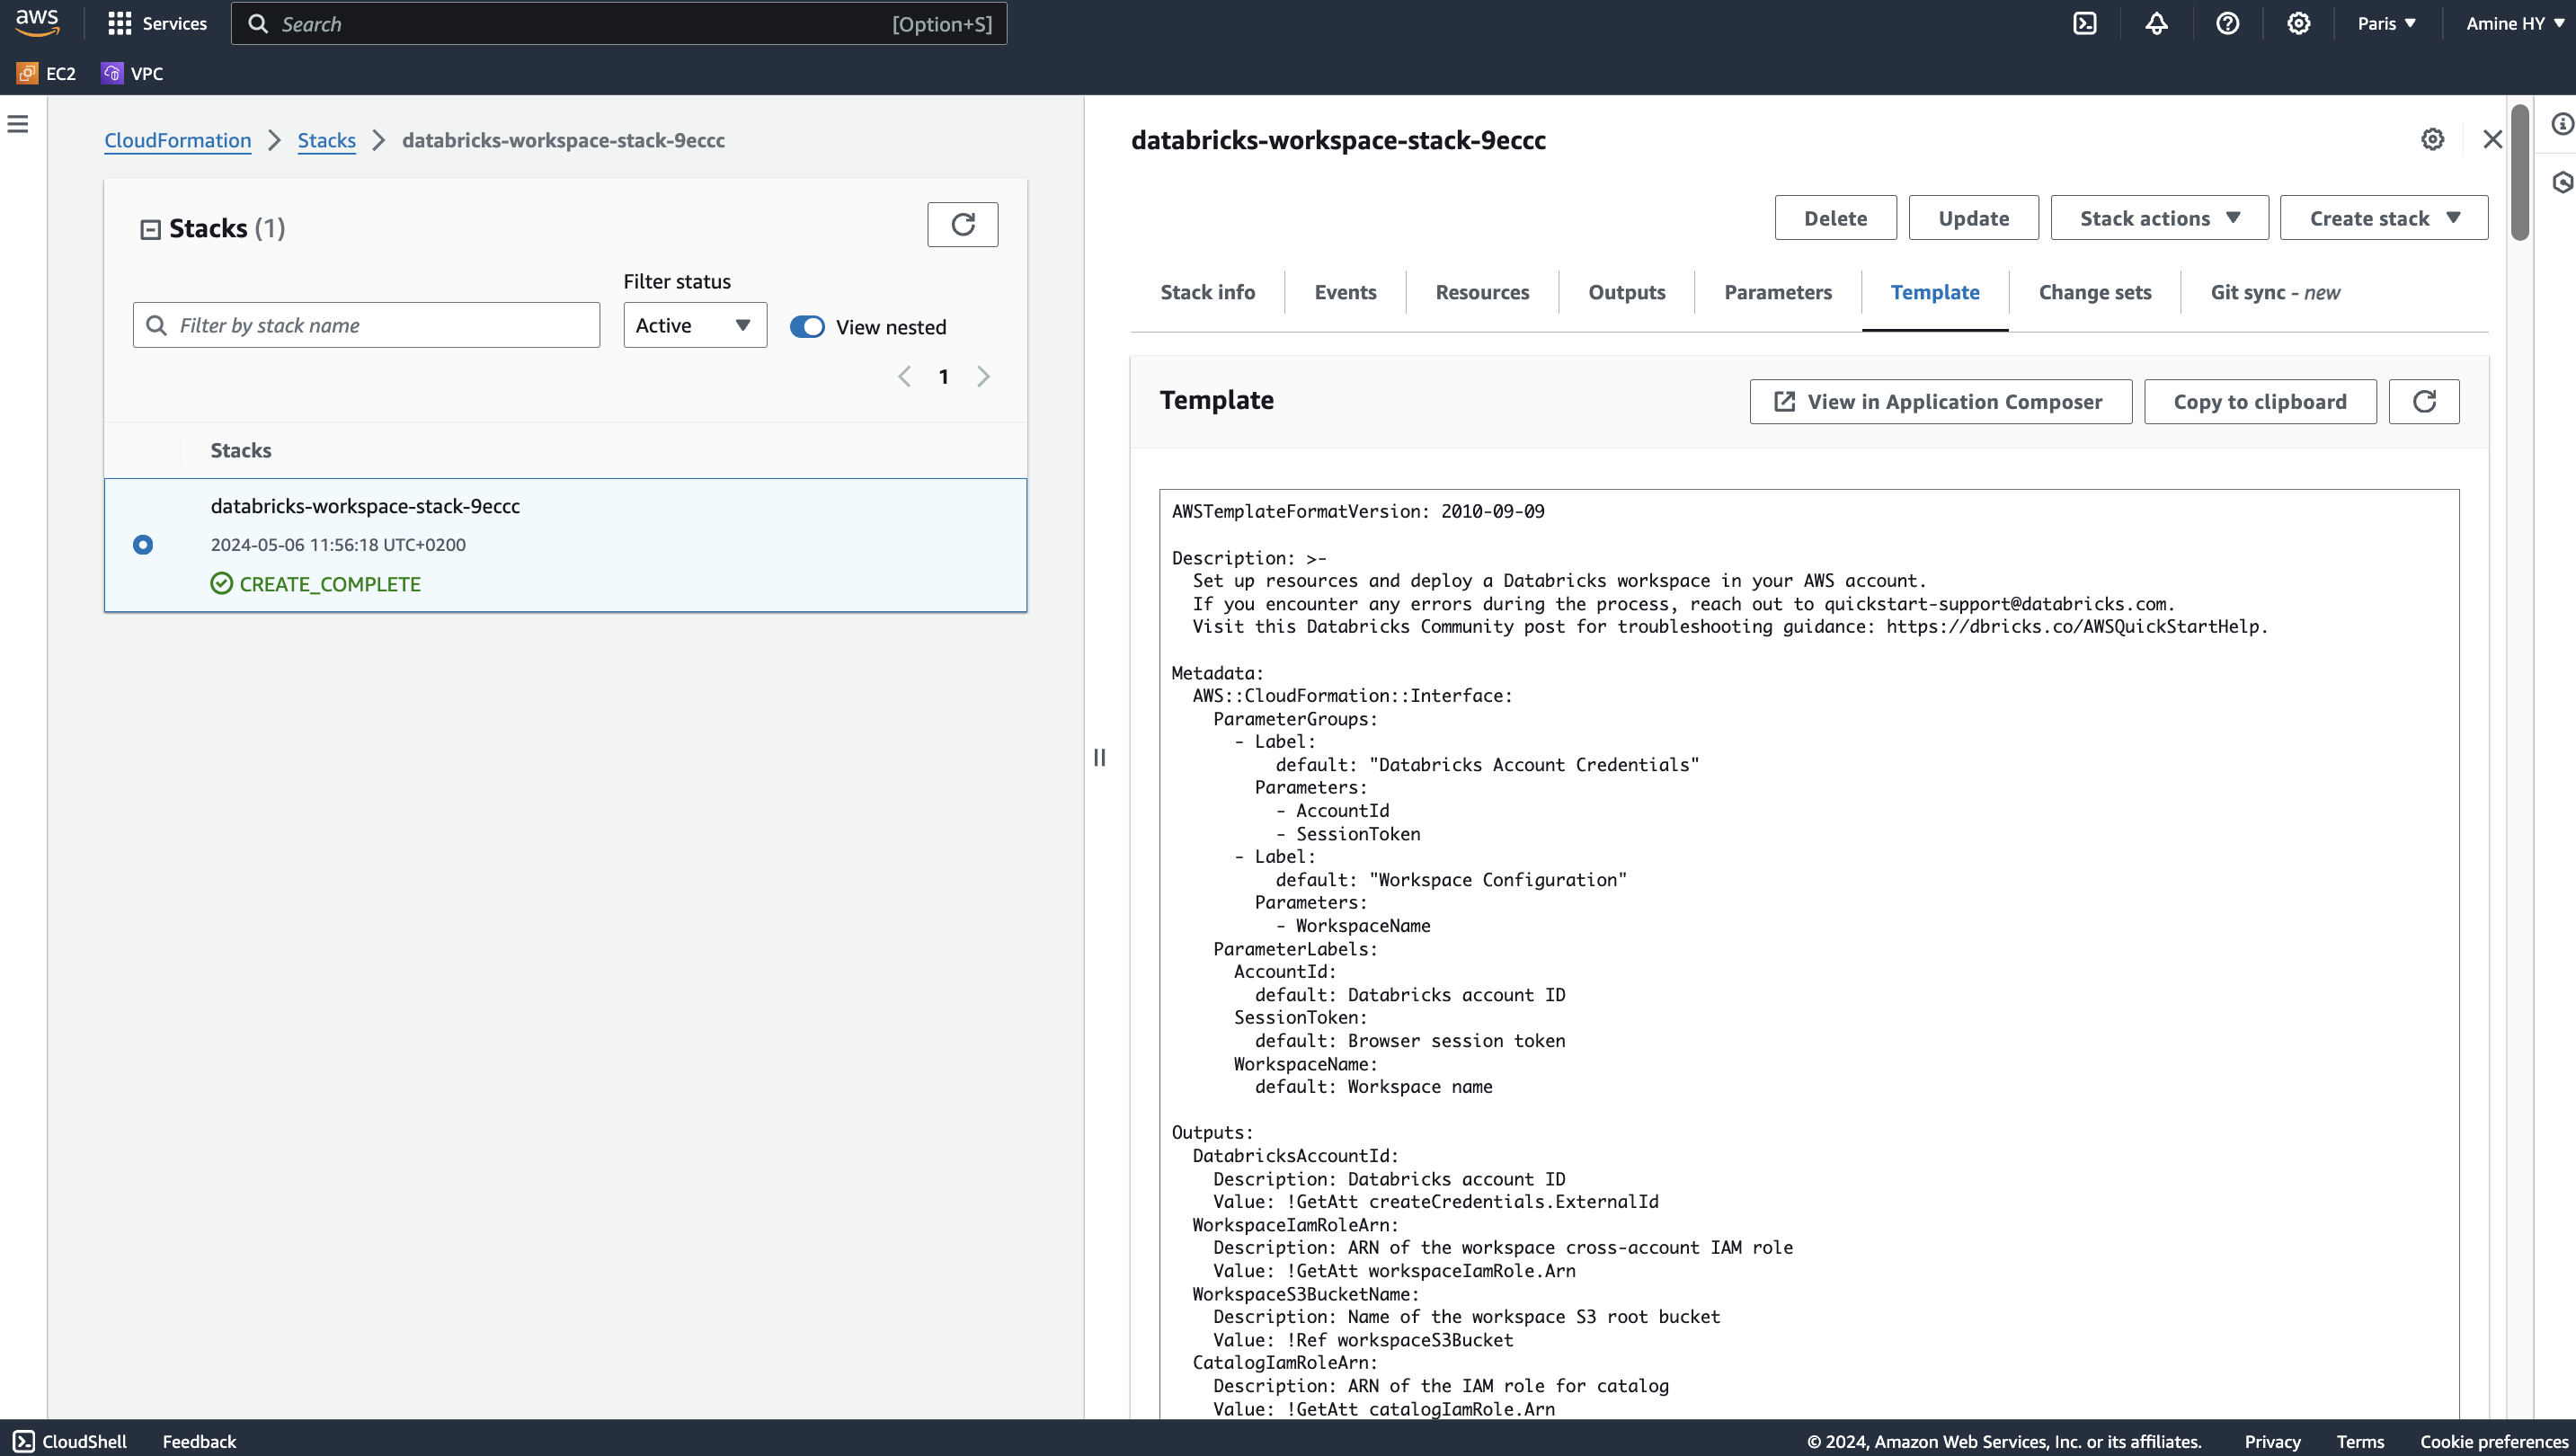Open the Privacy footer link
This screenshot has width=2576, height=1456.
pos(2272,1441)
